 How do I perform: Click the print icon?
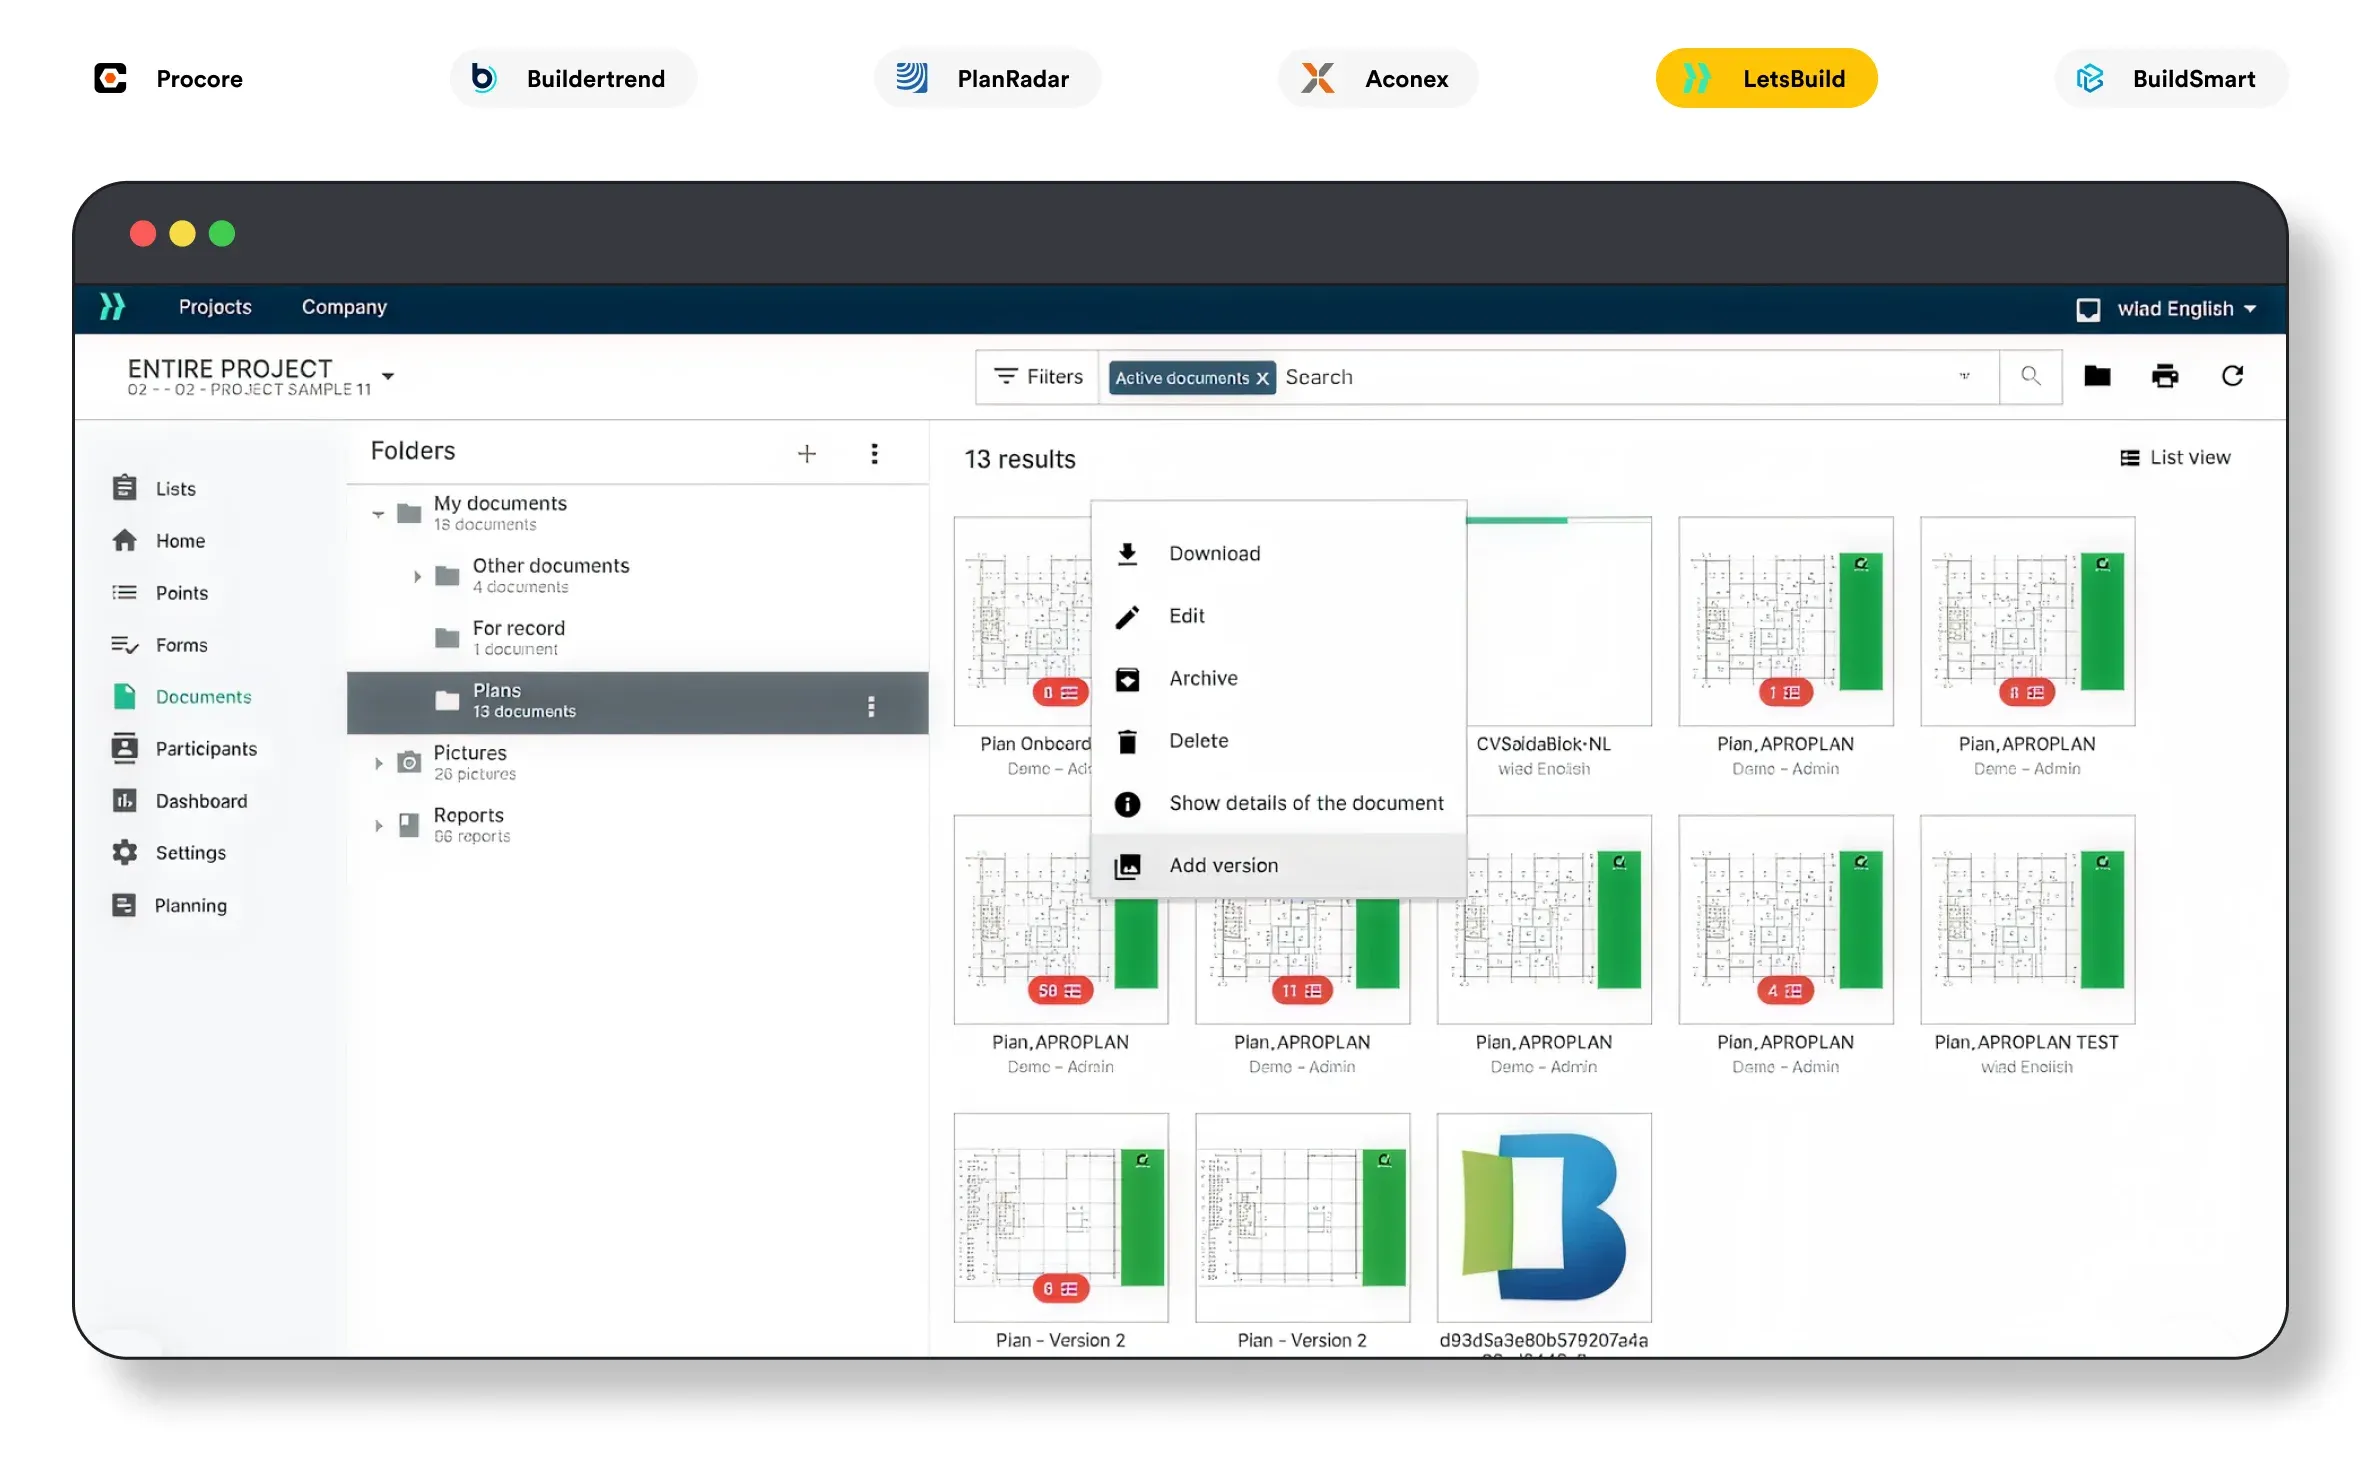tap(2164, 376)
